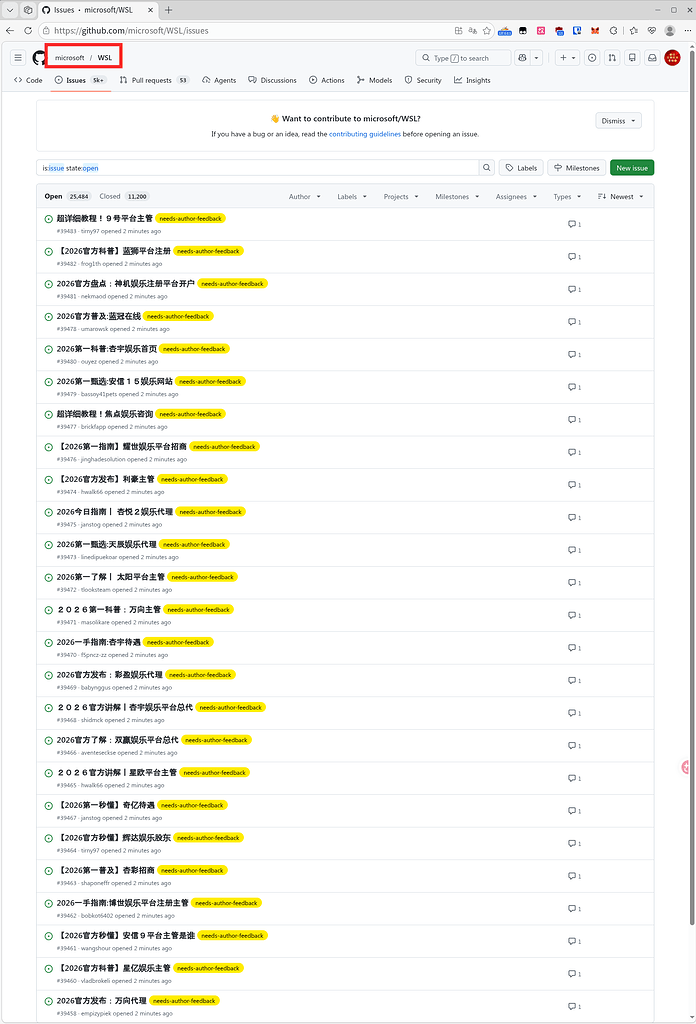Open the browser favorites list icon
The width and height of the screenshot is (696, 1024).
634,30
